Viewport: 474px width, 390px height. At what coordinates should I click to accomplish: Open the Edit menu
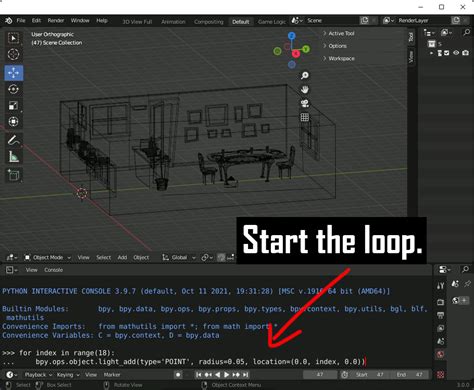[x=36, y=20]
